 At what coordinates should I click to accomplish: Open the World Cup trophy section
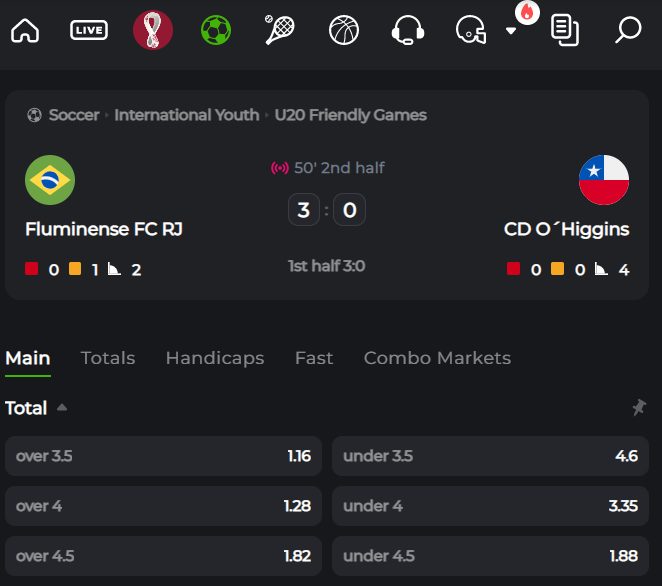153,30
